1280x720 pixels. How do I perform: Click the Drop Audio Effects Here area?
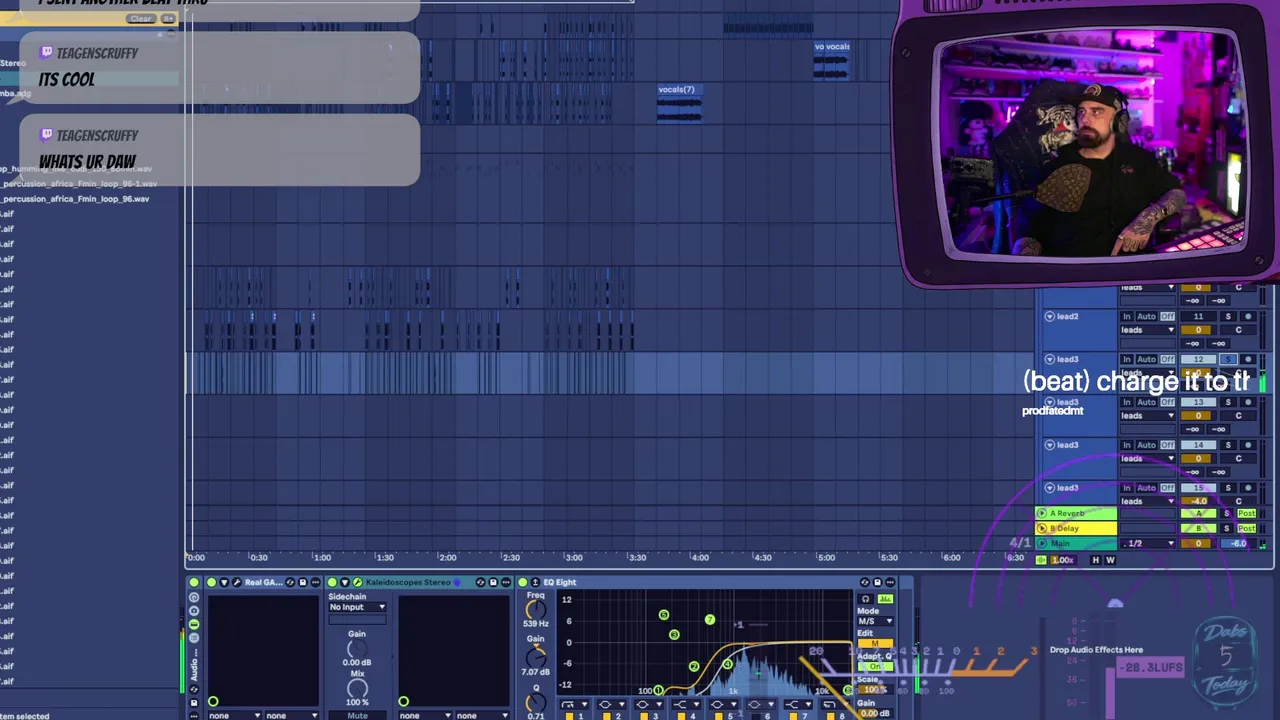[1096, 650]
